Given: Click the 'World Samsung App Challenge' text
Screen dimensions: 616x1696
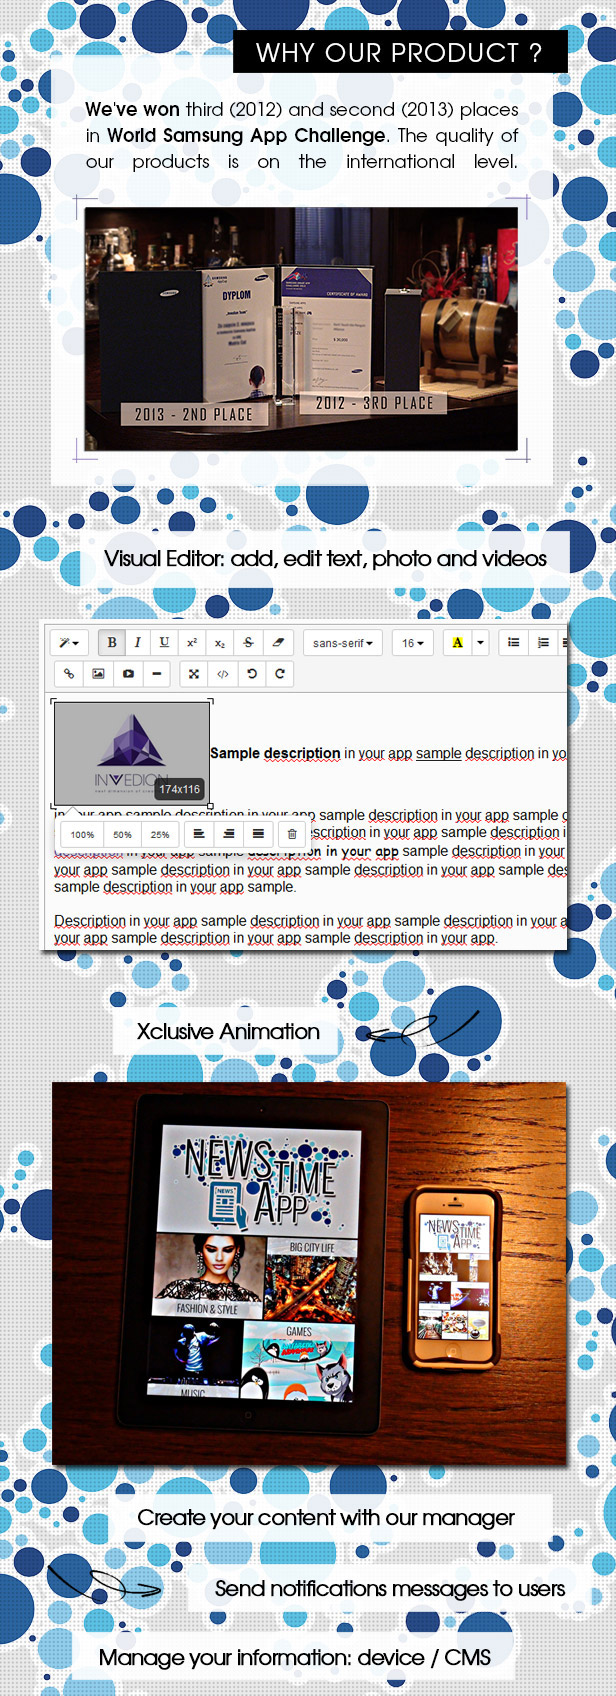Looking at the screenshot, I should [x=246, y=135].
